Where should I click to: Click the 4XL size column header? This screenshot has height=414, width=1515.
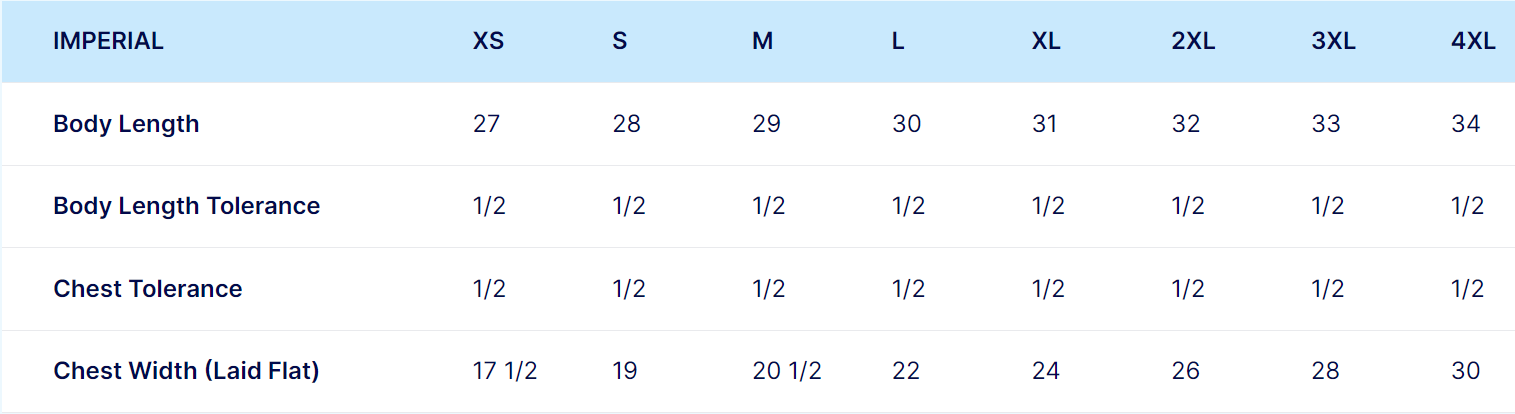(x=1473, y=42)
